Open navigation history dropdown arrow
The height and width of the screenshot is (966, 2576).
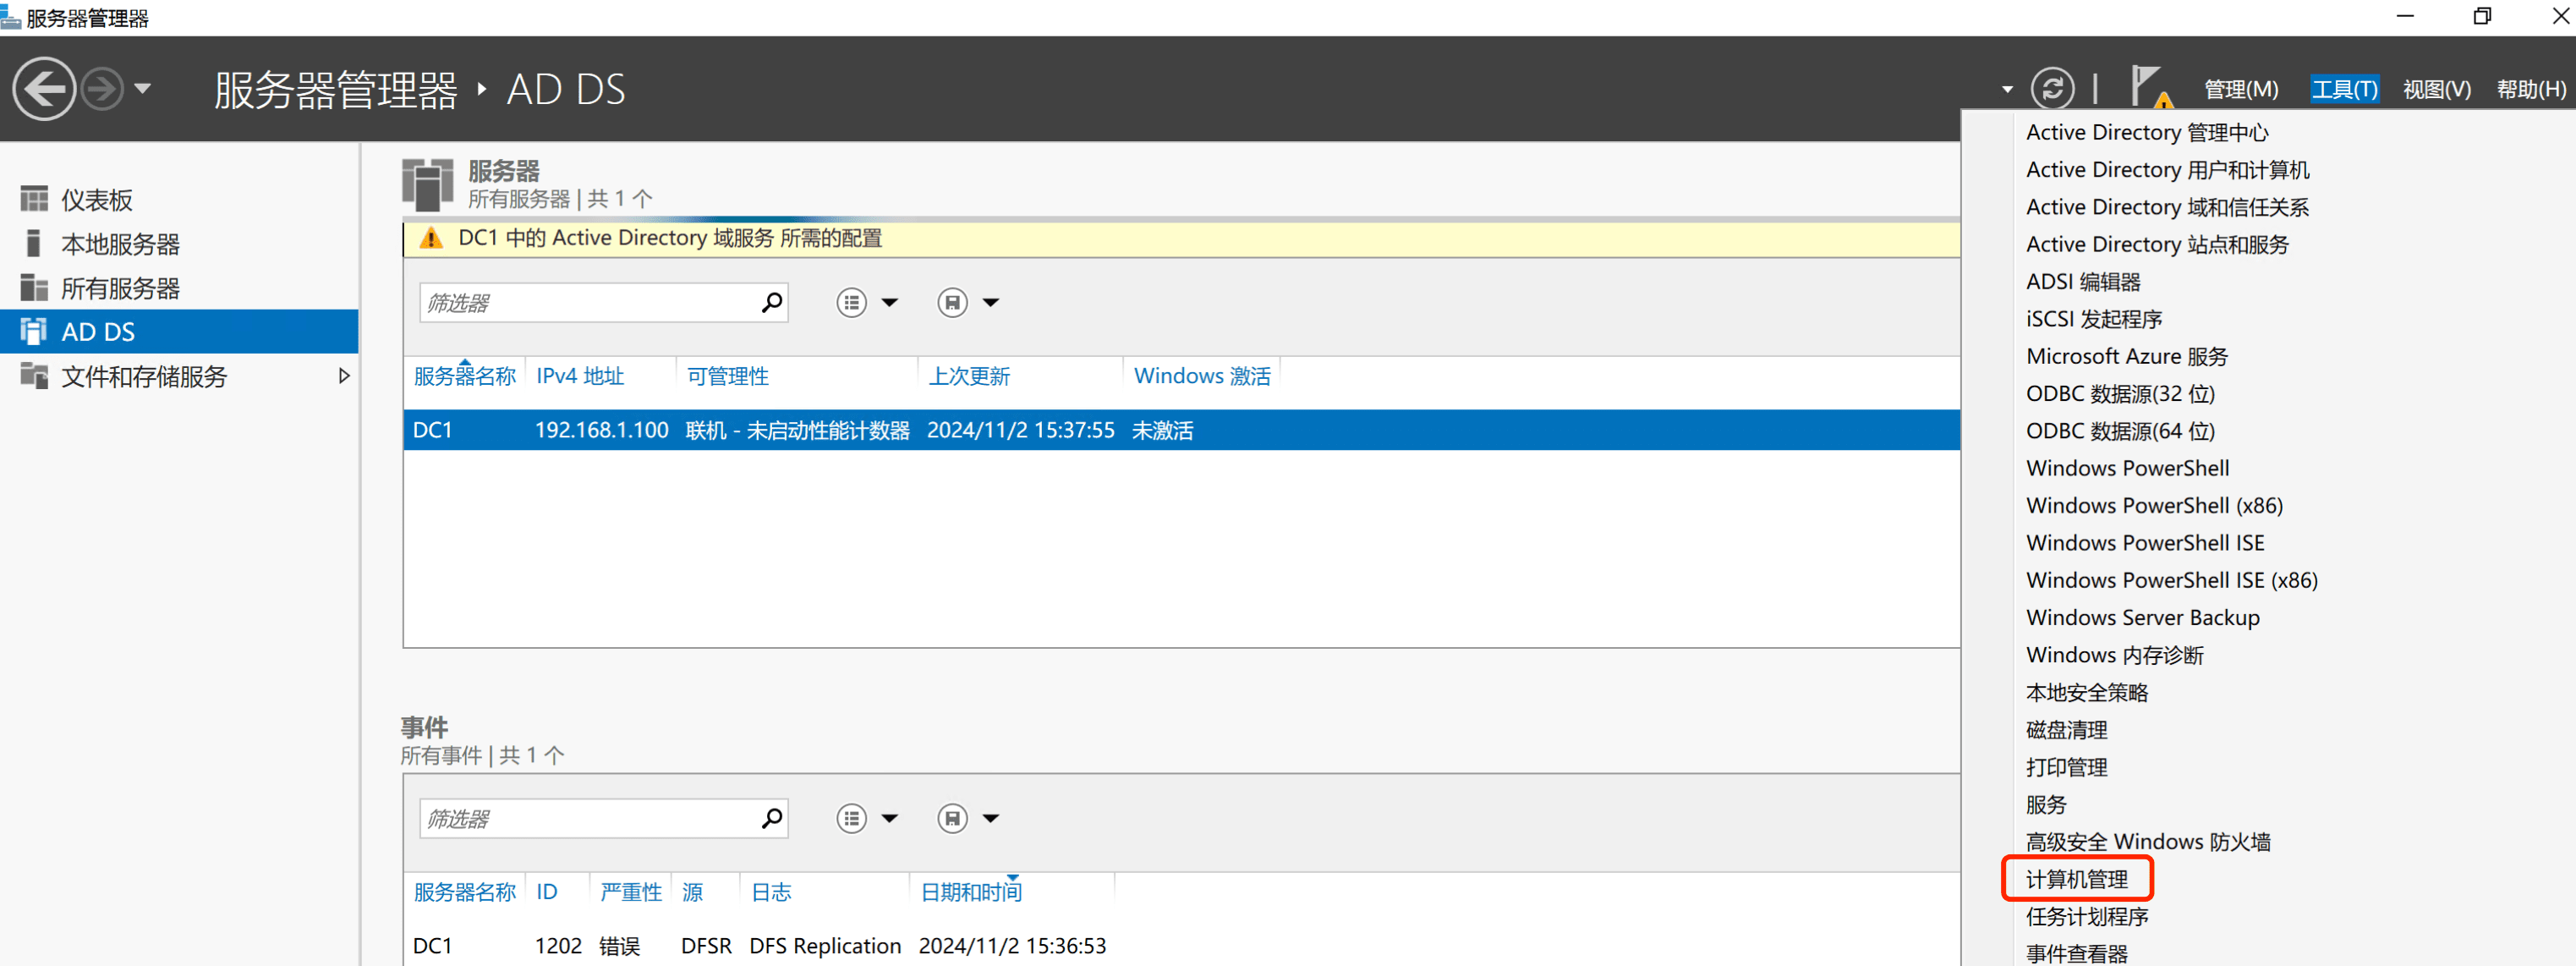[143, 89]
